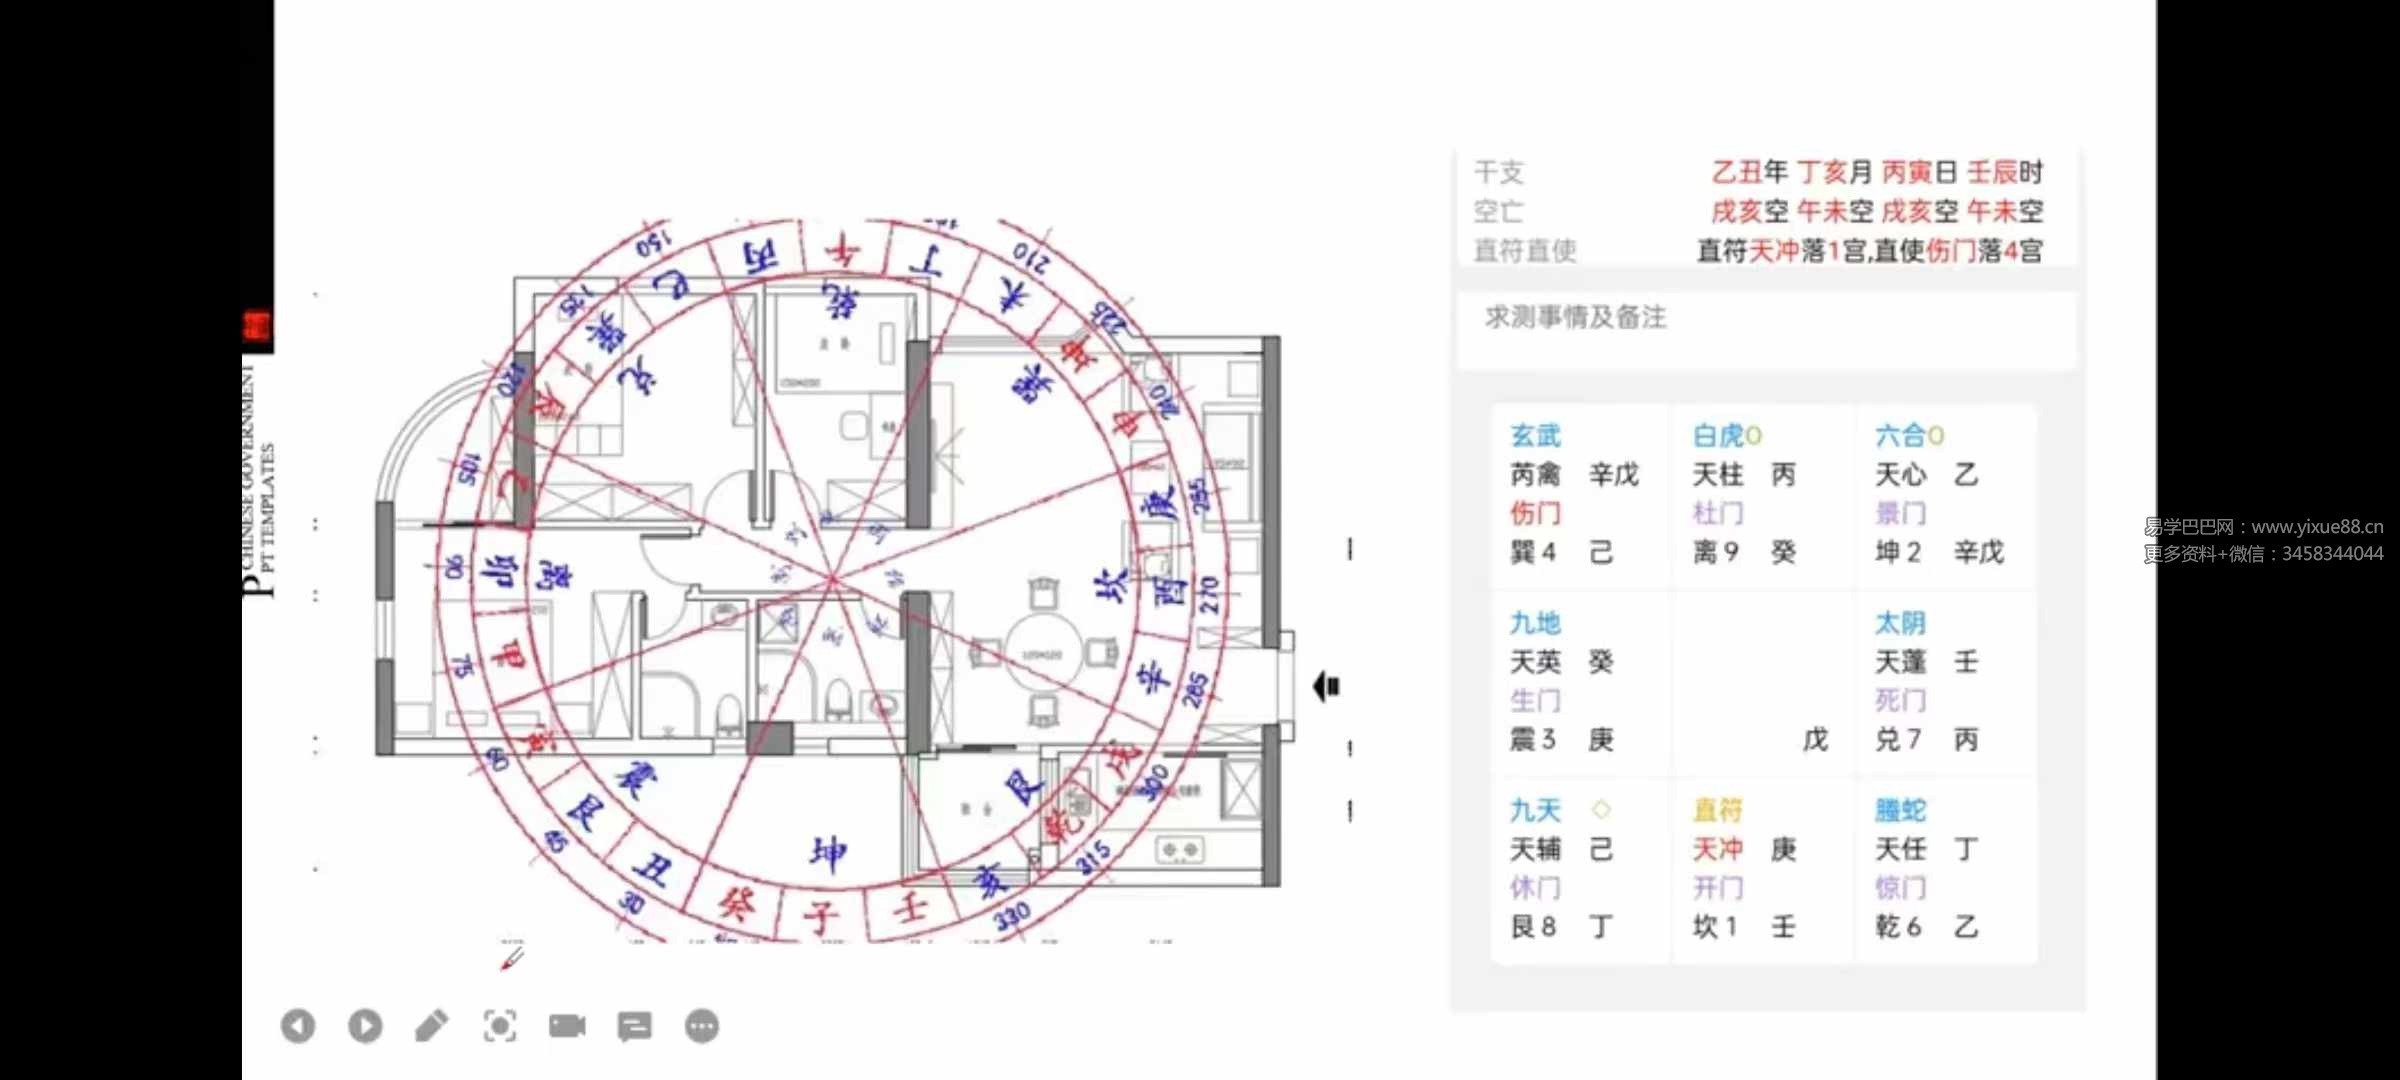Image resolution: width=2400 pixels, height=1080 pixels.
Task: Select the pencil annotation tool
Action: pyautogui.click(x=432, y=1025)
